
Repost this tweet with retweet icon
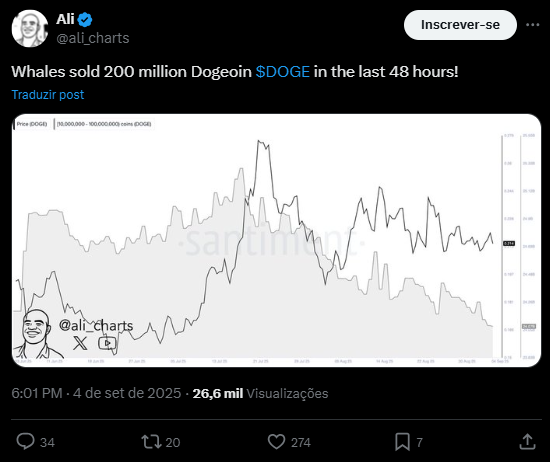coord(151,442)
